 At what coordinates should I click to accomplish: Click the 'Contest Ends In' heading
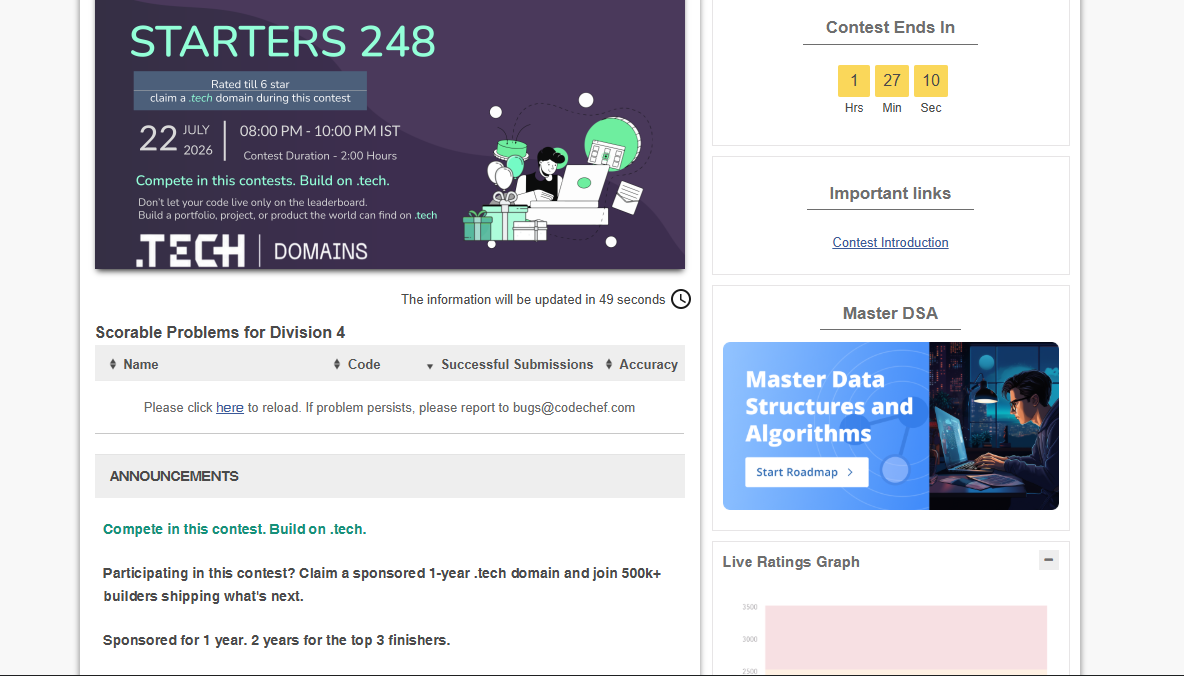click(x=890, y=27)
